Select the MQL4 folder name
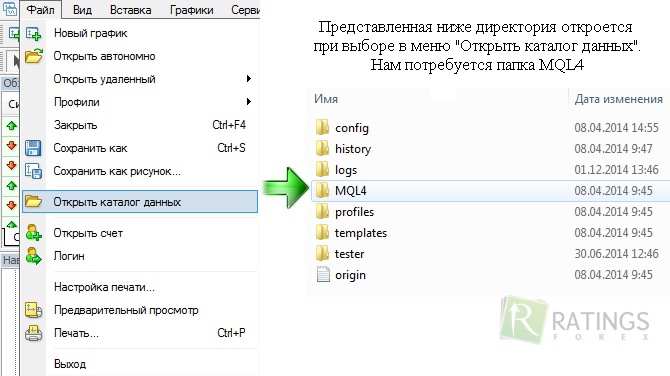The height and width of the screenshot is (376, 670). coord(350,191)
